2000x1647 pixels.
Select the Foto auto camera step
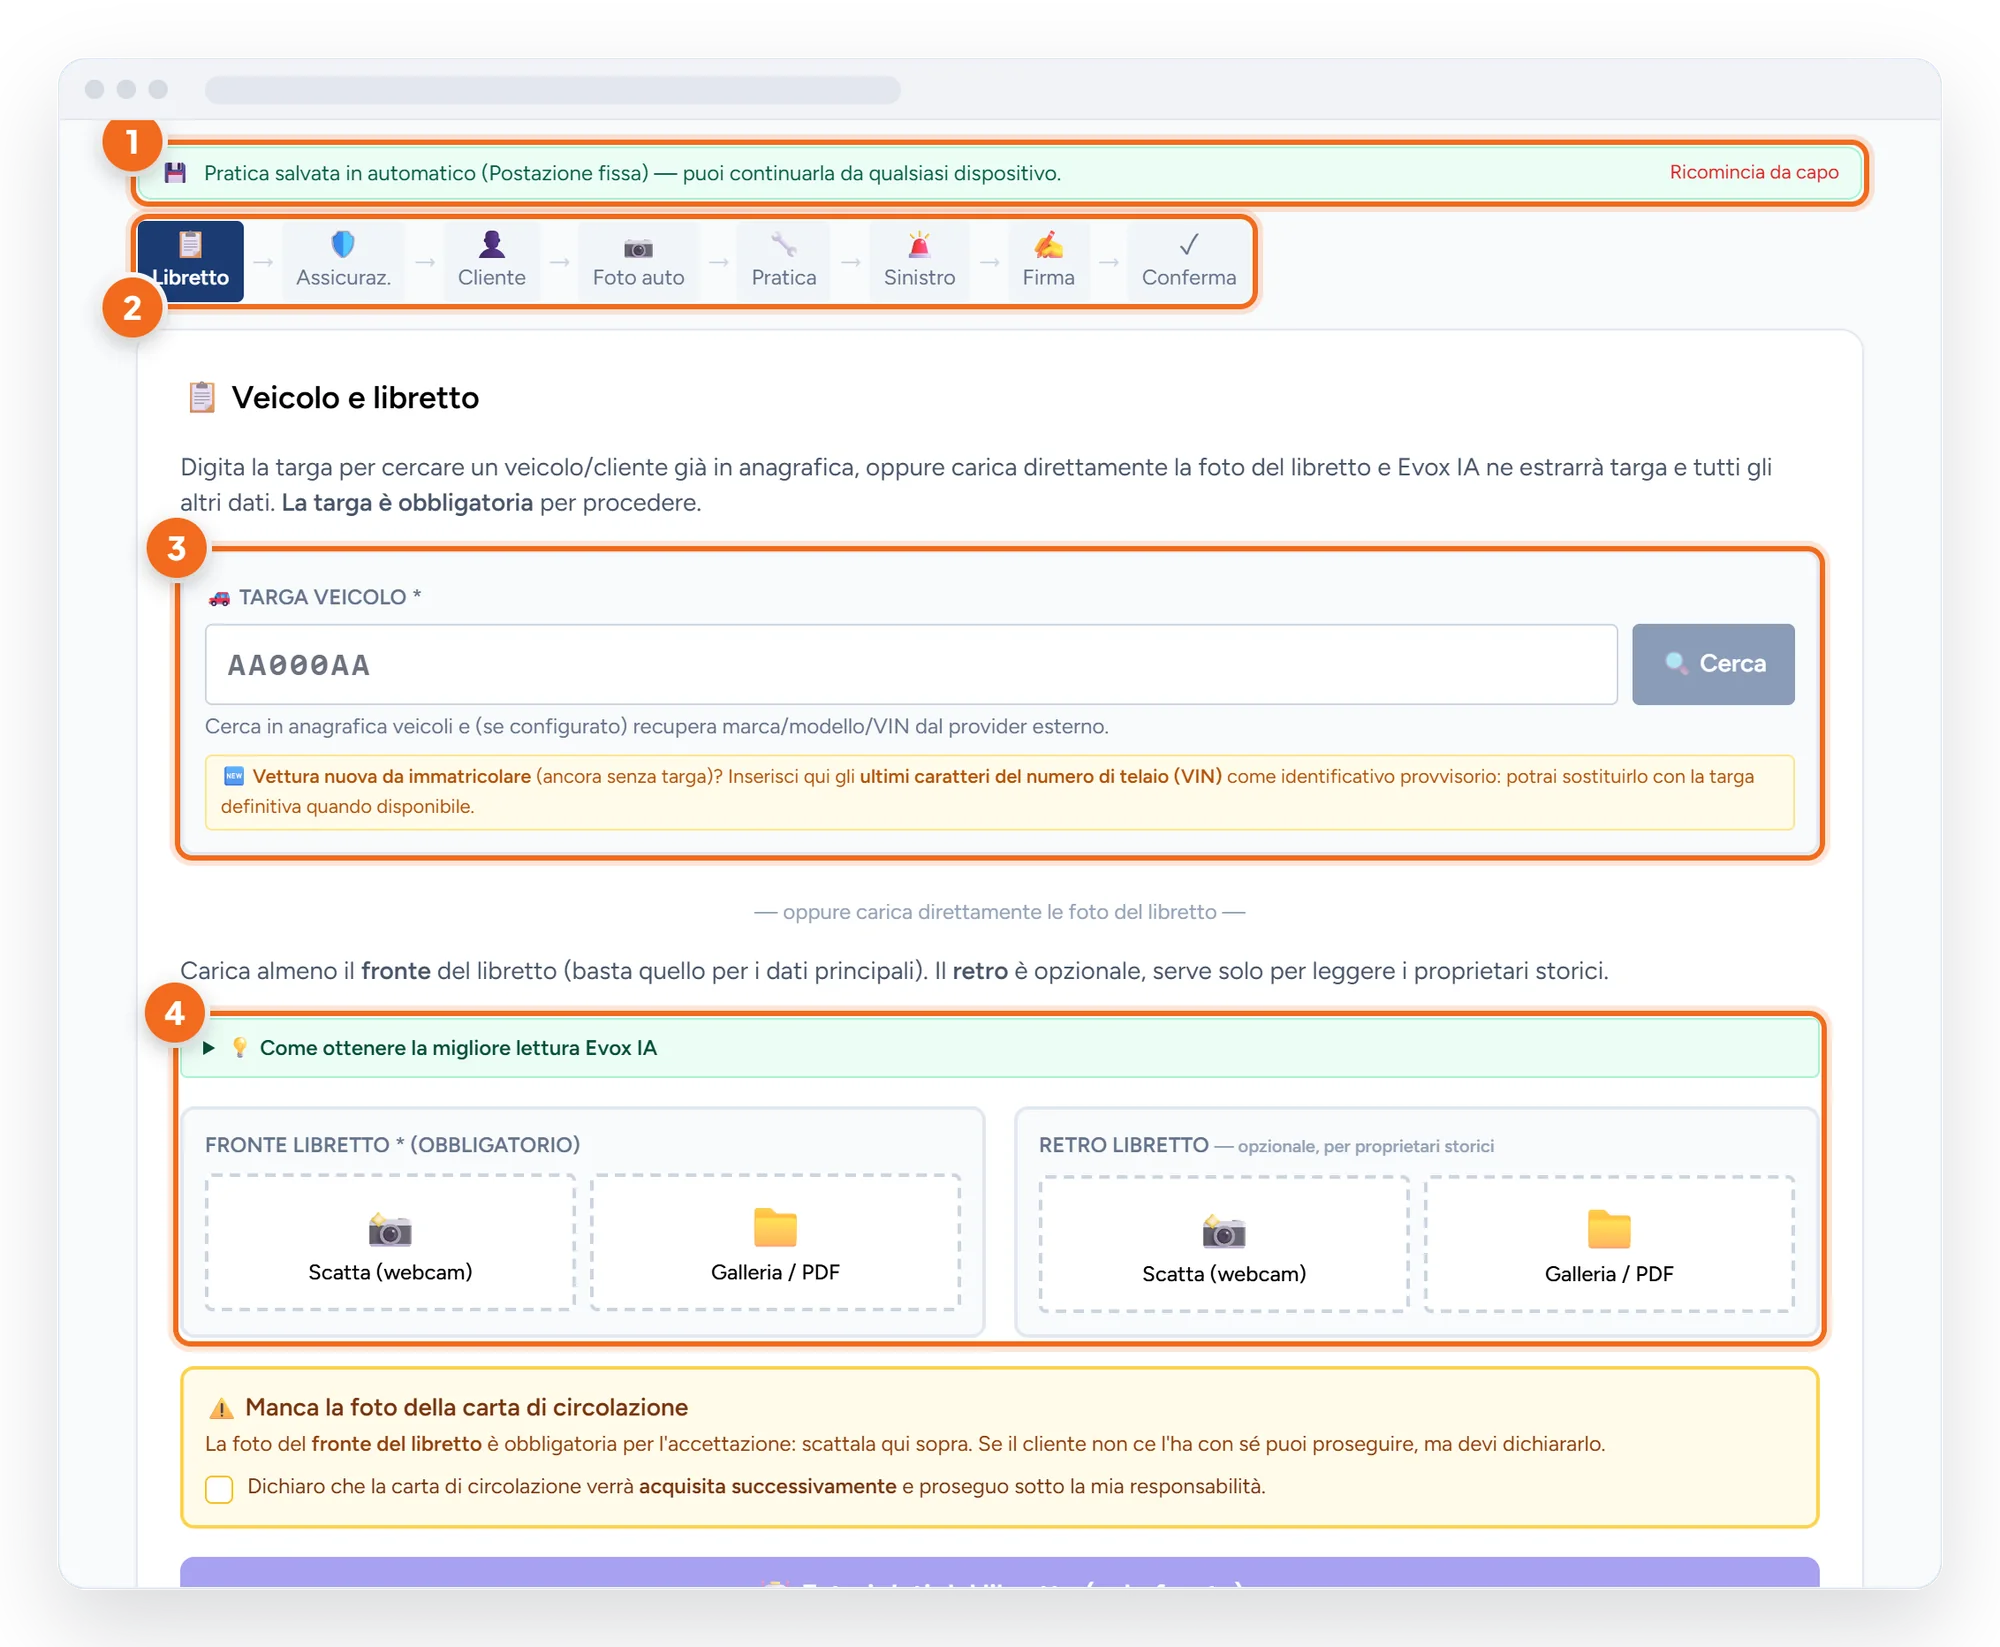pyautogui.click(x=638, y=260)
